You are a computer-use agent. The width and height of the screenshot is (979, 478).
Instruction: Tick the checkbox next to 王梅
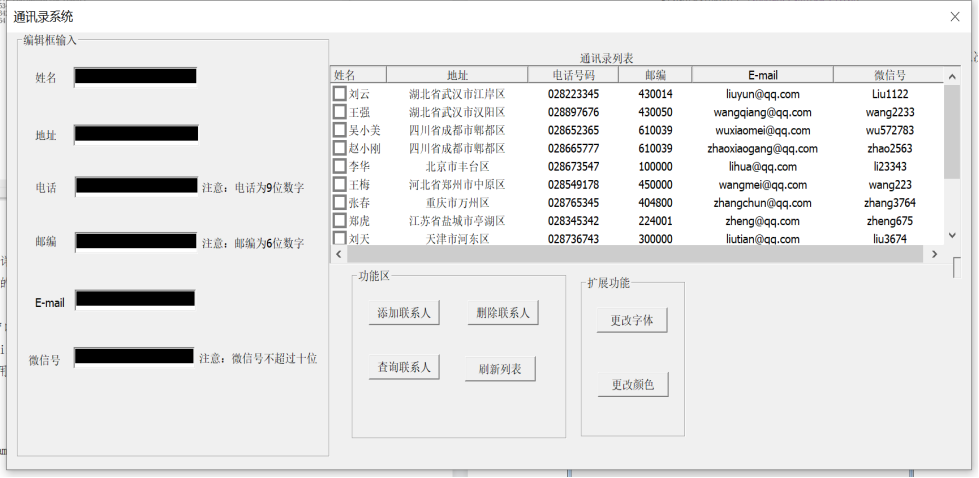[x=339, y=185]
